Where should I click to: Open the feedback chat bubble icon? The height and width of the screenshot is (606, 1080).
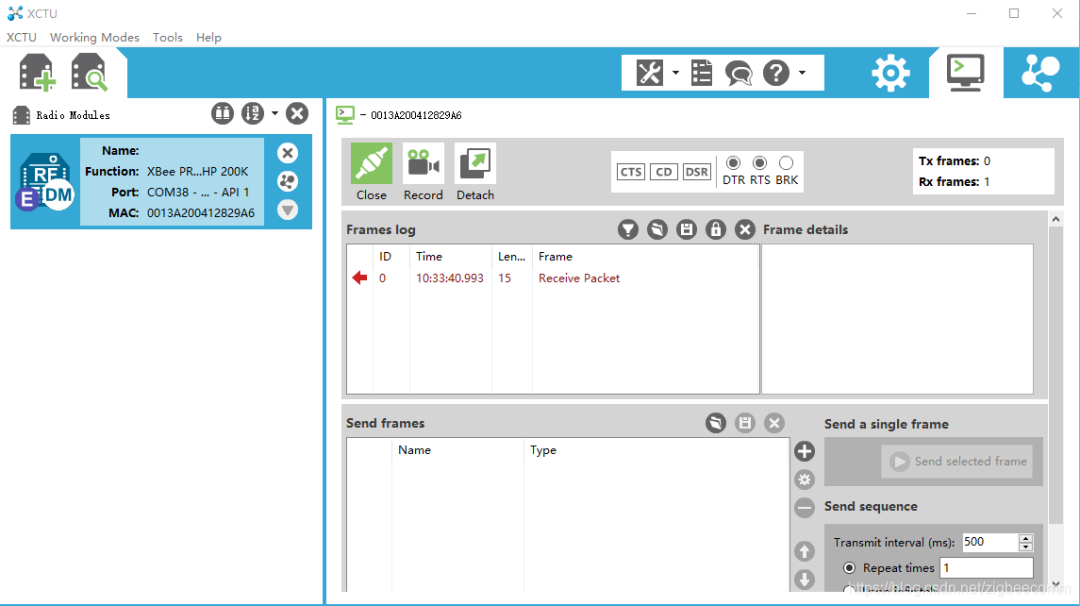738,73
